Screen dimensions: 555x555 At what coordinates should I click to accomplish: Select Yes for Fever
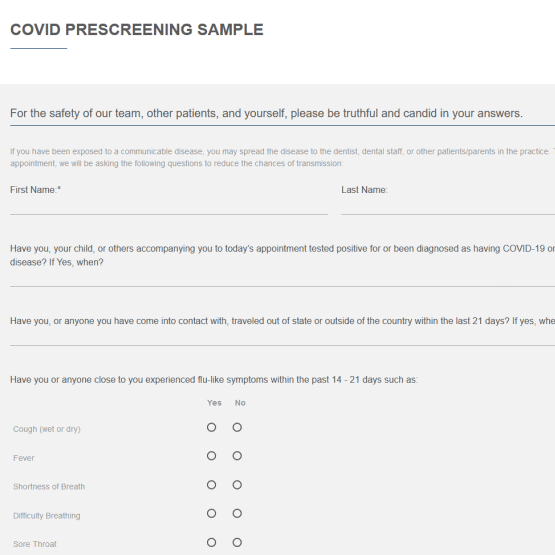(211, 456)
